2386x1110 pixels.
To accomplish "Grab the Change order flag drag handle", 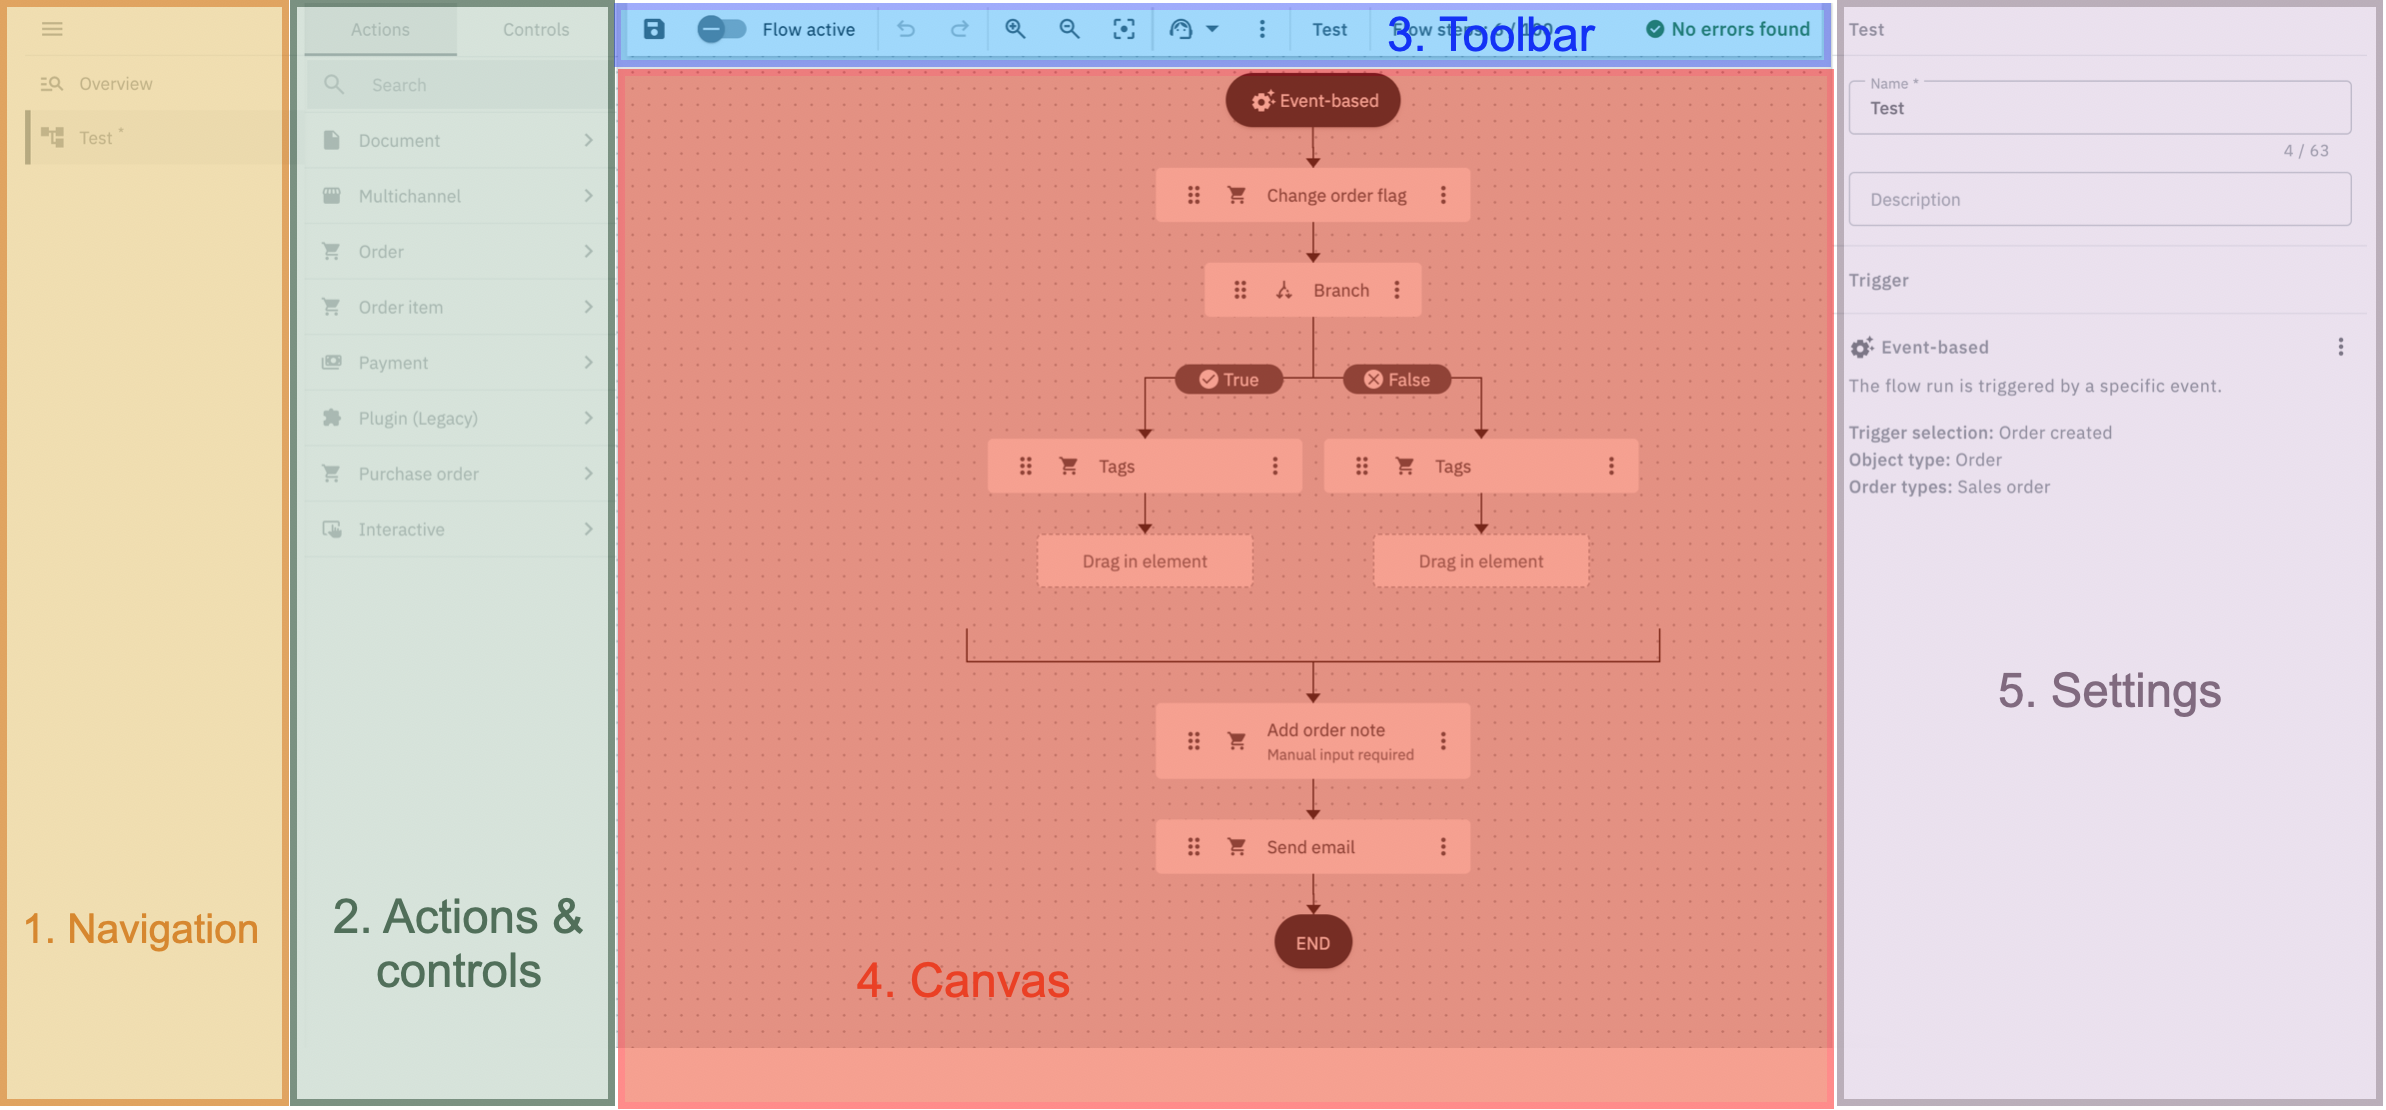I will (x=1193, y=195).
